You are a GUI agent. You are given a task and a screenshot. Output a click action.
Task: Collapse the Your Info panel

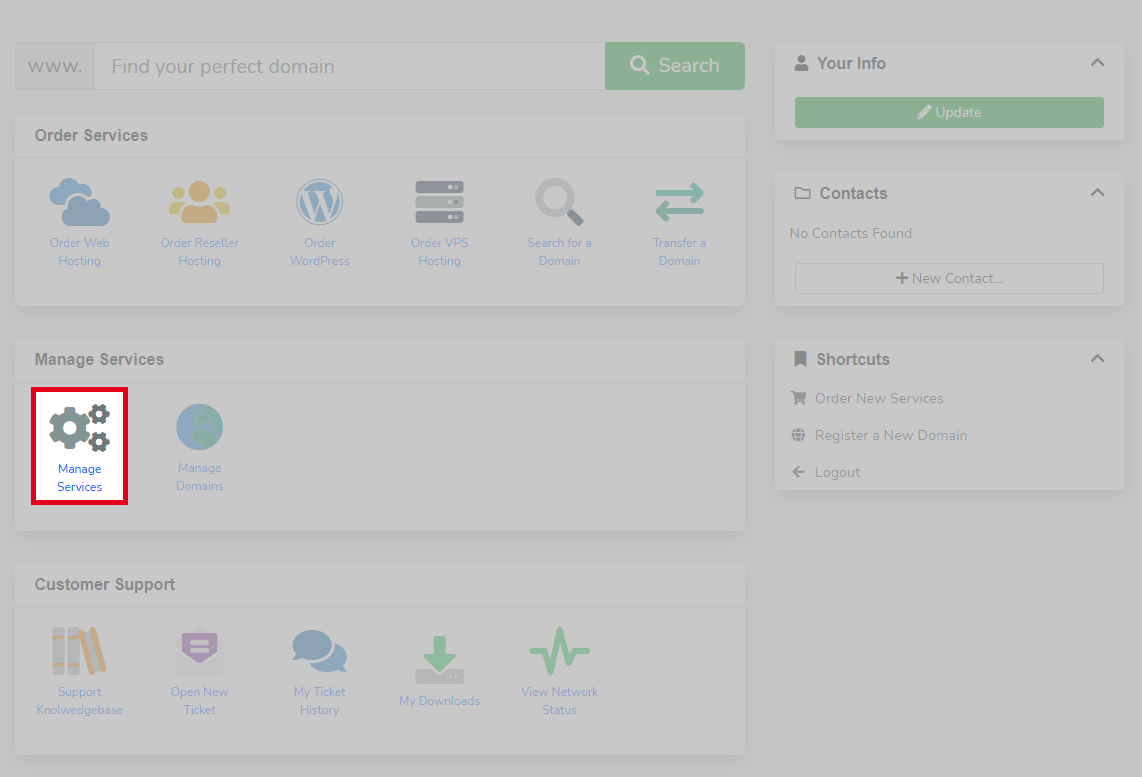pyautogui.click(x=1097, y=62)
